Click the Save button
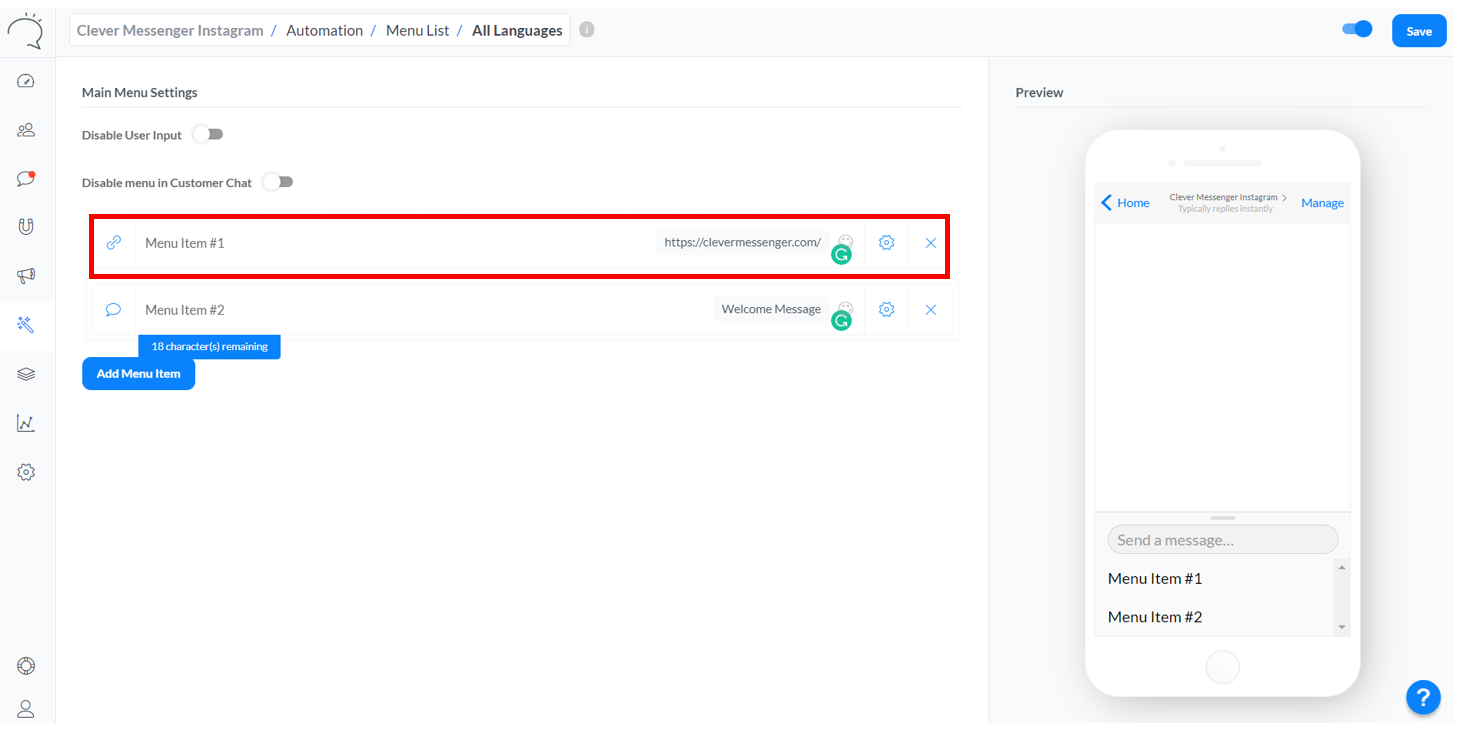This screenshot has height=737, width=1457. (1418, 31)
